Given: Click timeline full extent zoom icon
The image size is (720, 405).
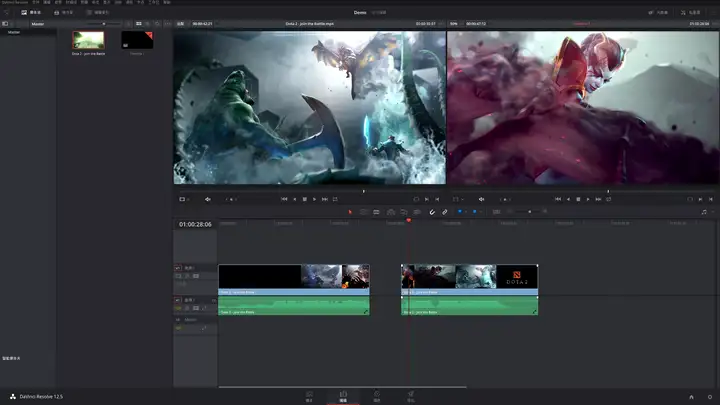Looking at the screenshot, I should tap(496, 212).
